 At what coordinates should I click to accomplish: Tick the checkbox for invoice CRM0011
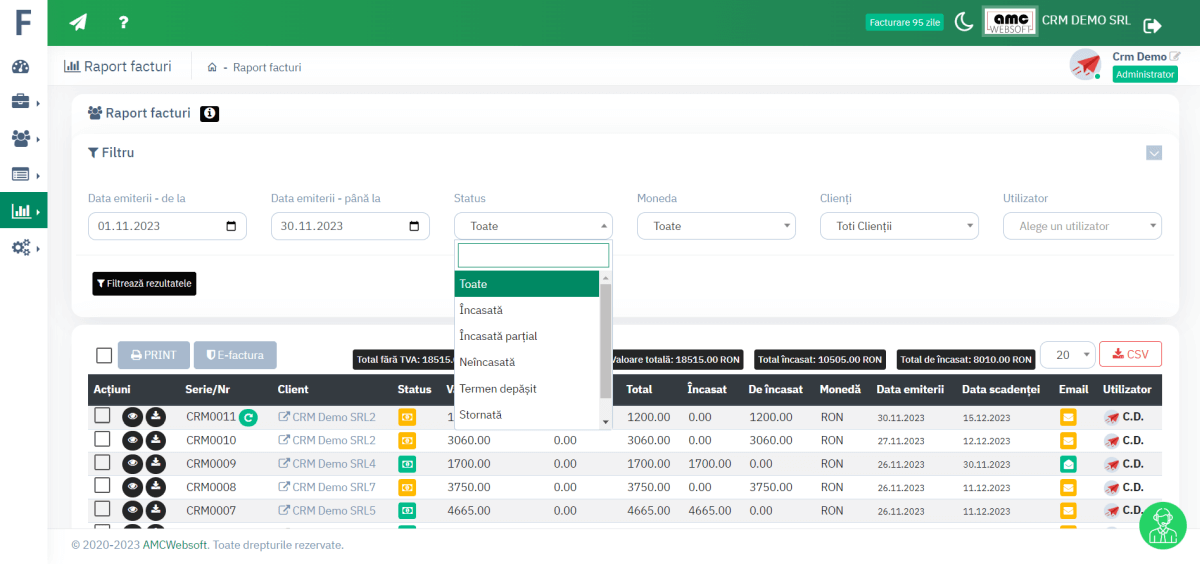pos(102,415)
